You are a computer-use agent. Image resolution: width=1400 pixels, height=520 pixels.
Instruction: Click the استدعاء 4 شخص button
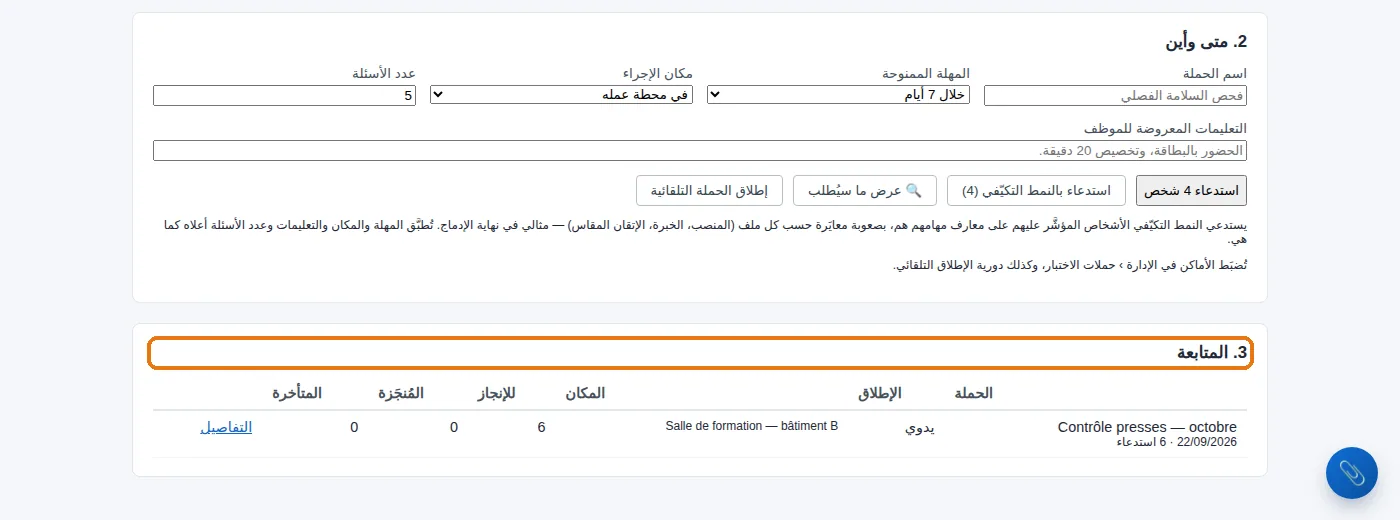[1191, 190]
